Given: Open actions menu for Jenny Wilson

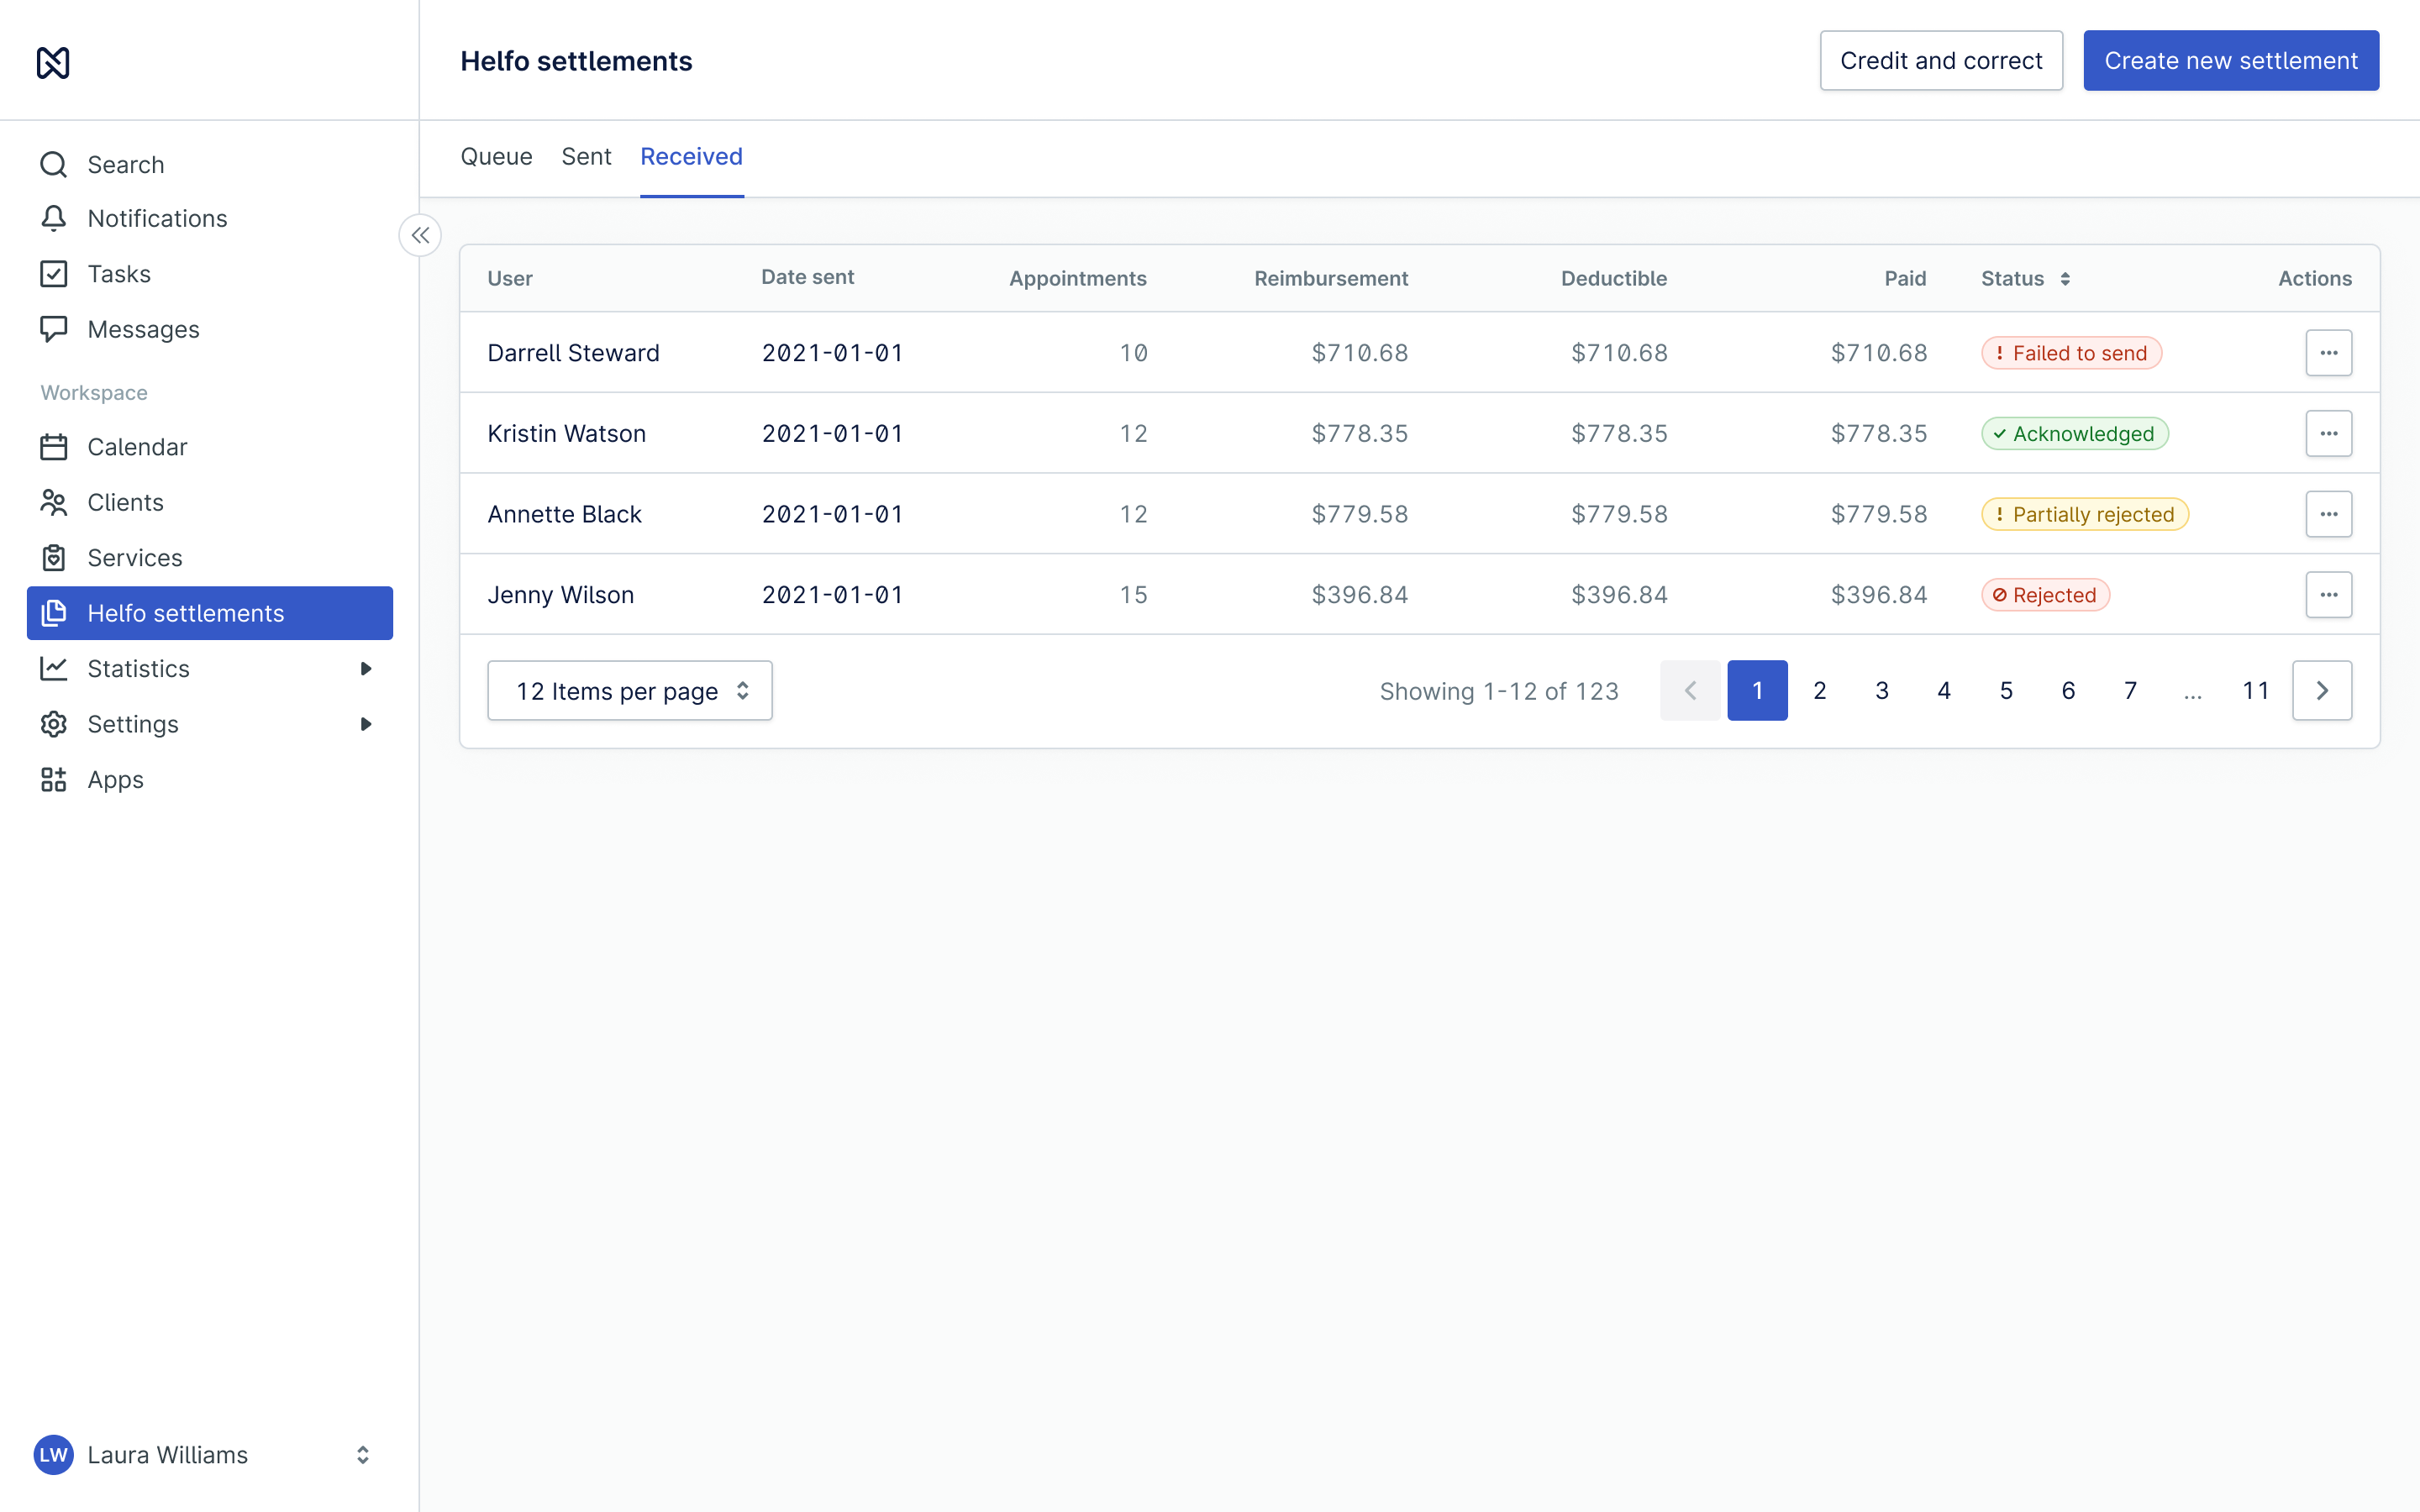Looking at the screenshot, I should click(2329, 595).
